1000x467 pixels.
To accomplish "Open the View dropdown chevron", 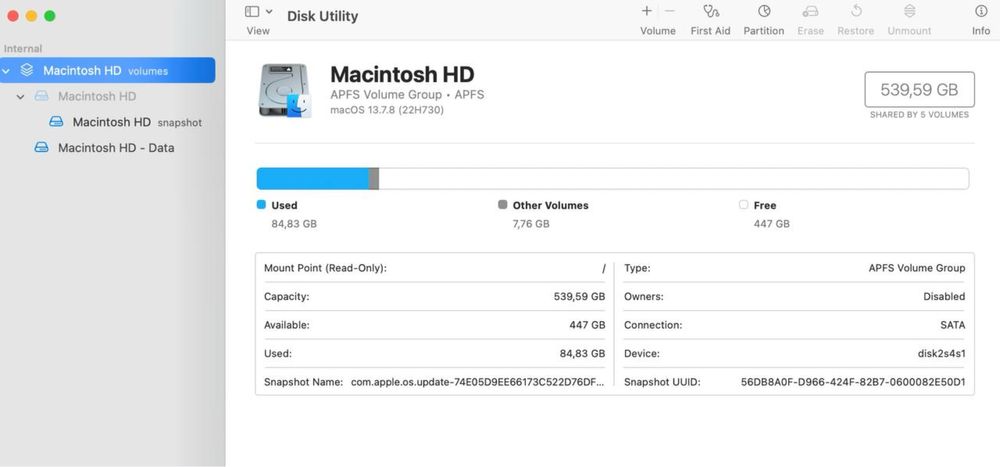I will point(269,11).
